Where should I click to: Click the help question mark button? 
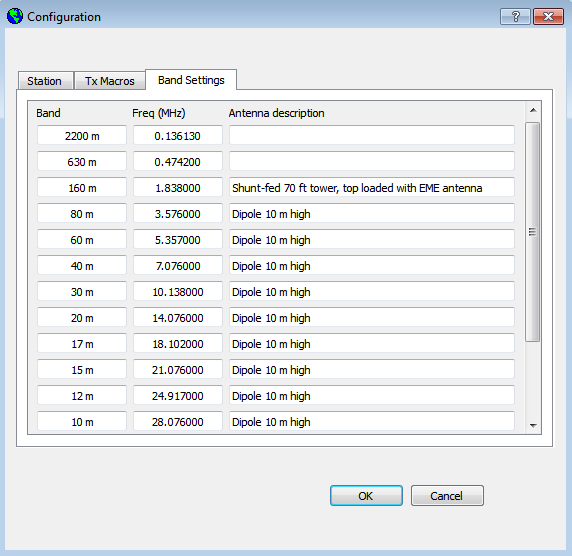[x=515, y=17]
